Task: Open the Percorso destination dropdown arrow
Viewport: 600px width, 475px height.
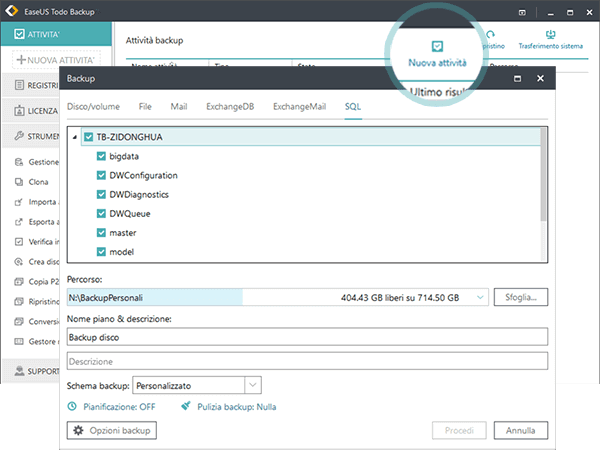Action: [x=480, y=297]
